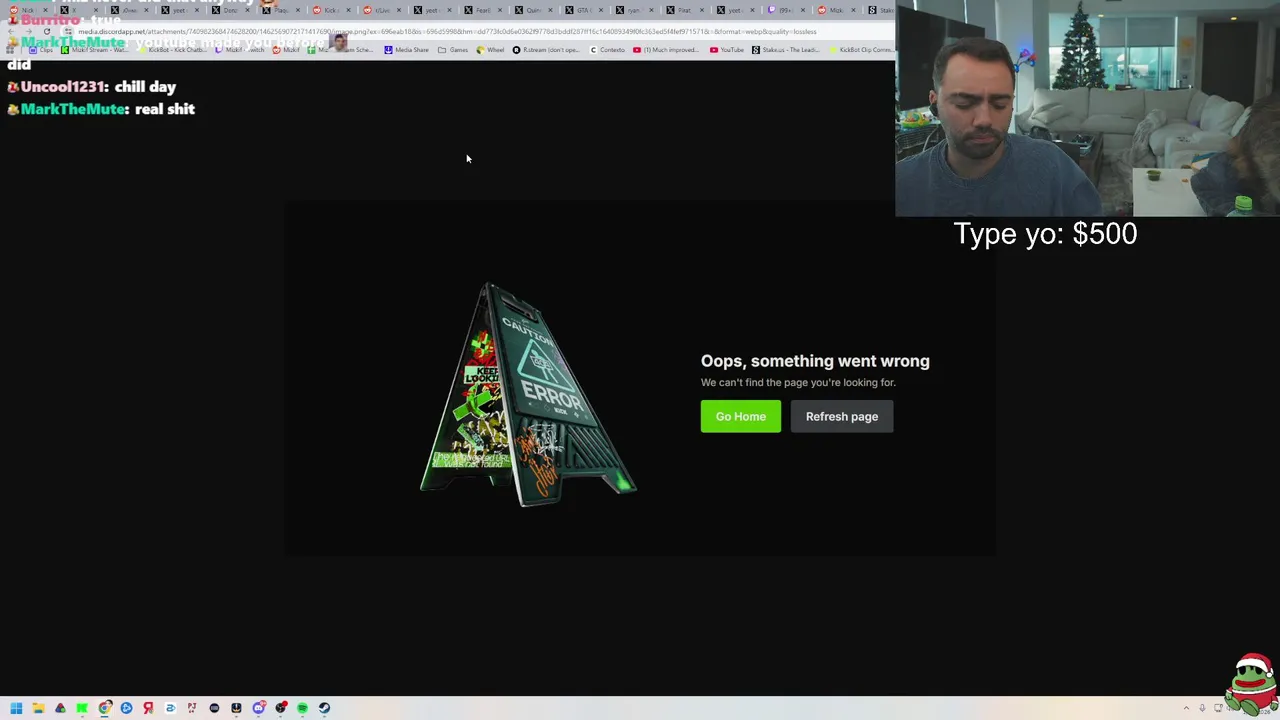The image size is (1280, 720).
Task: Switch to the Quin browser tab
Action: click(x=533, y=10)
